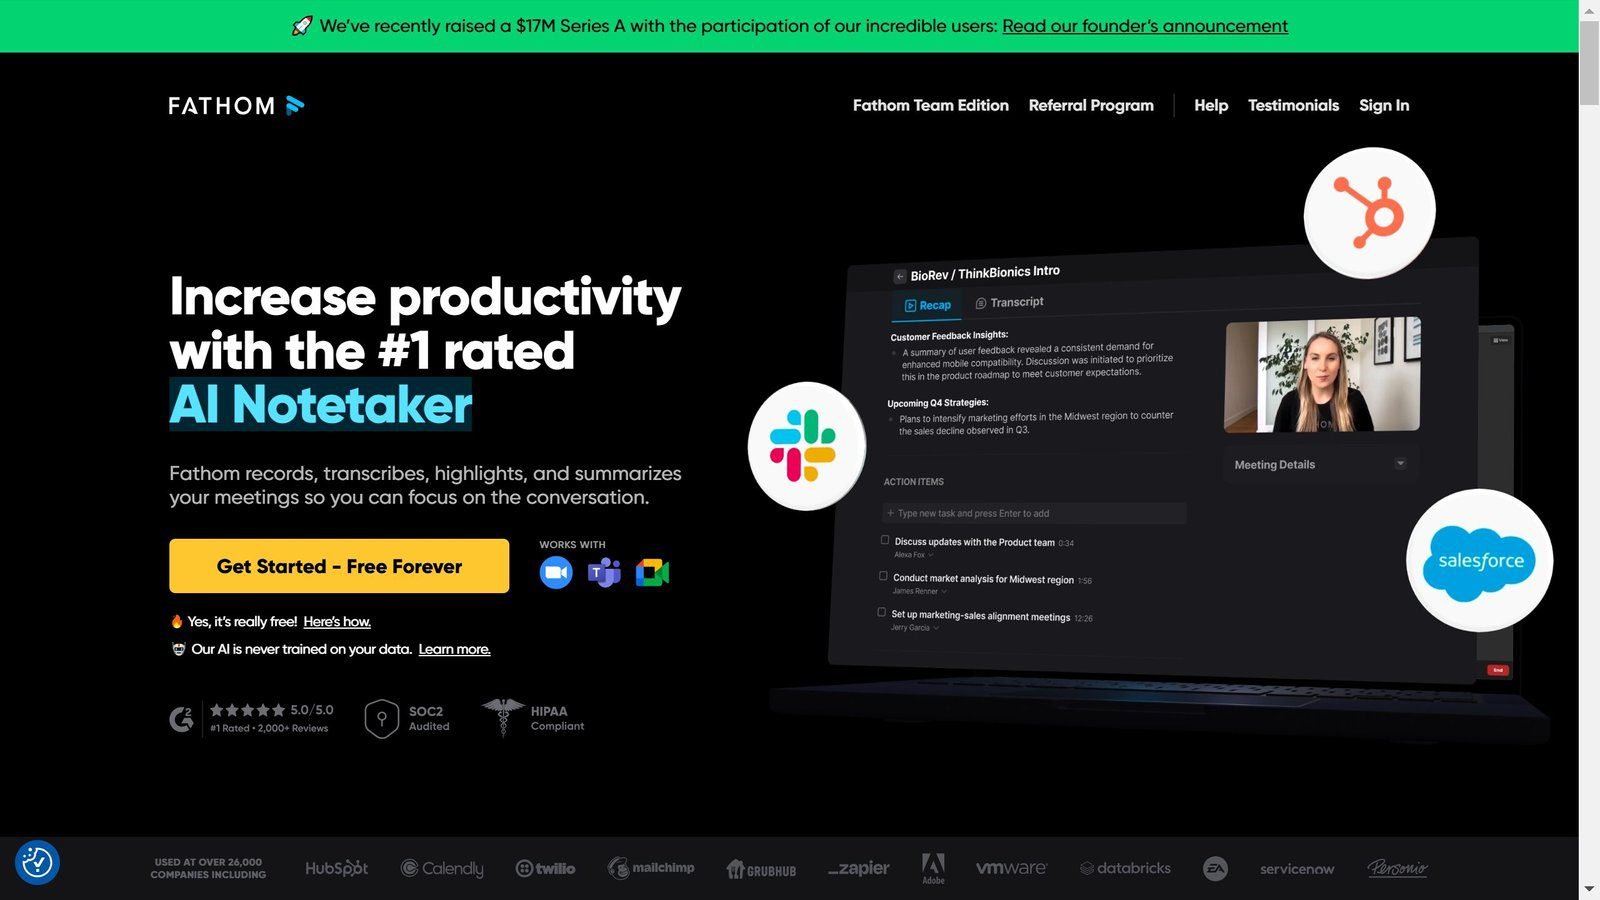Switch to the Transcript tab

pyautogui.click(x=1009, y=302)
